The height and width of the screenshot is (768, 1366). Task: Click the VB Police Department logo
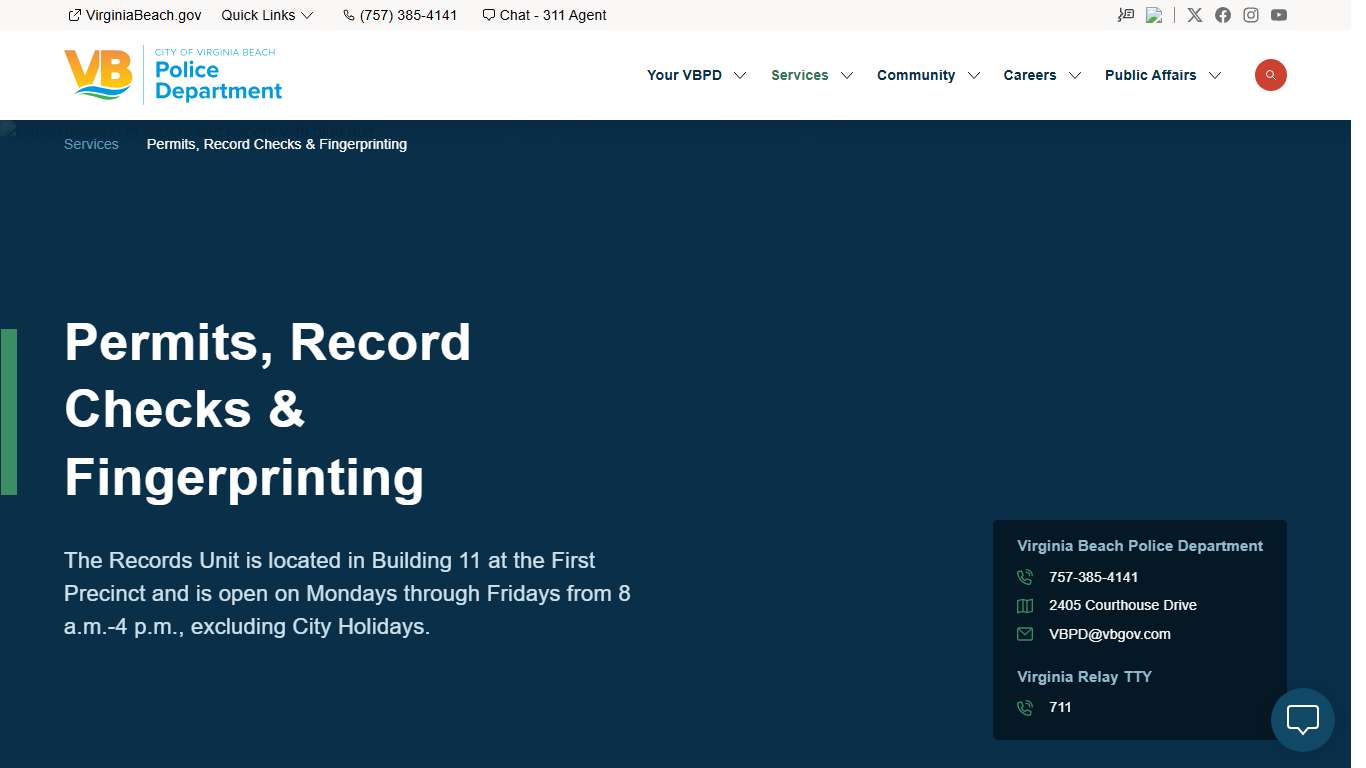click(171, 75)
